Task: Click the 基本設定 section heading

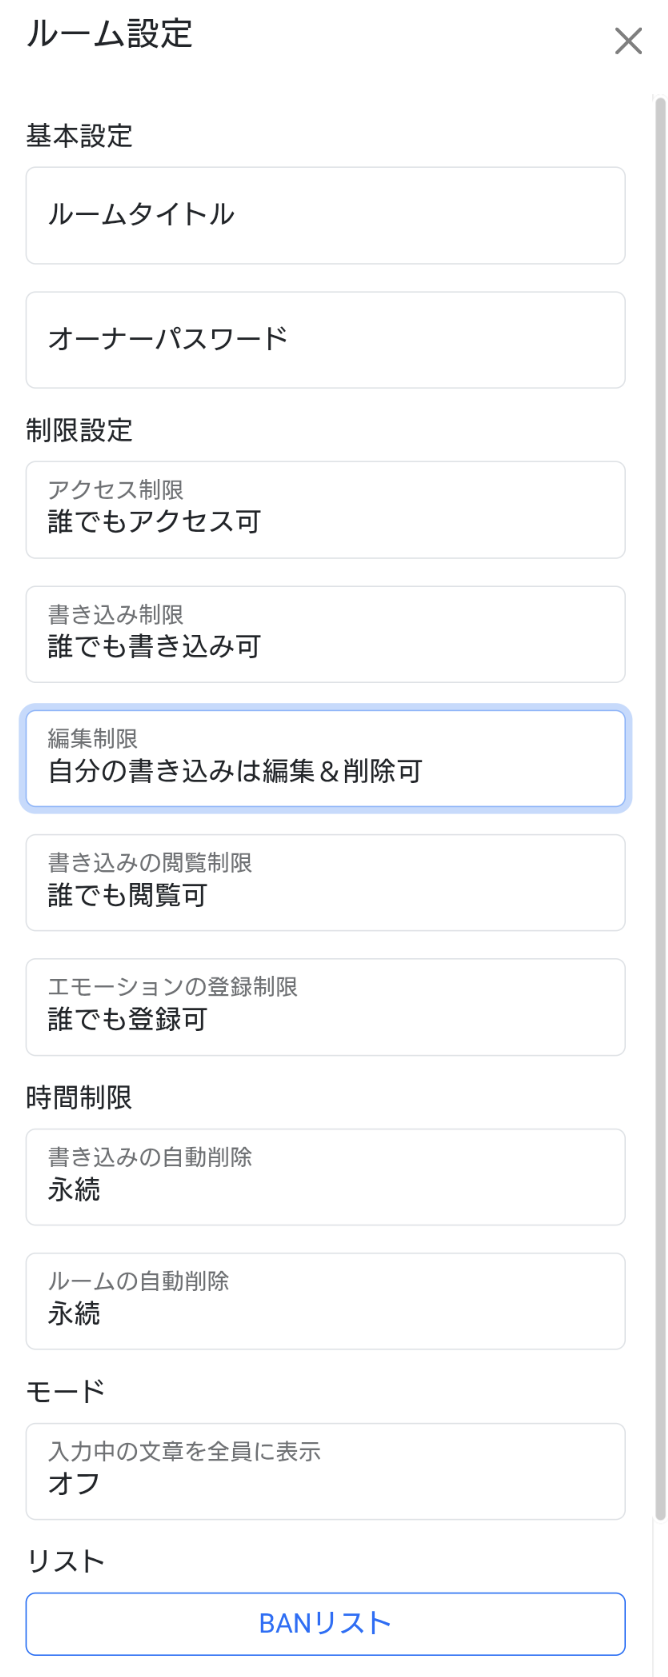Action: (x=79, y=136)
